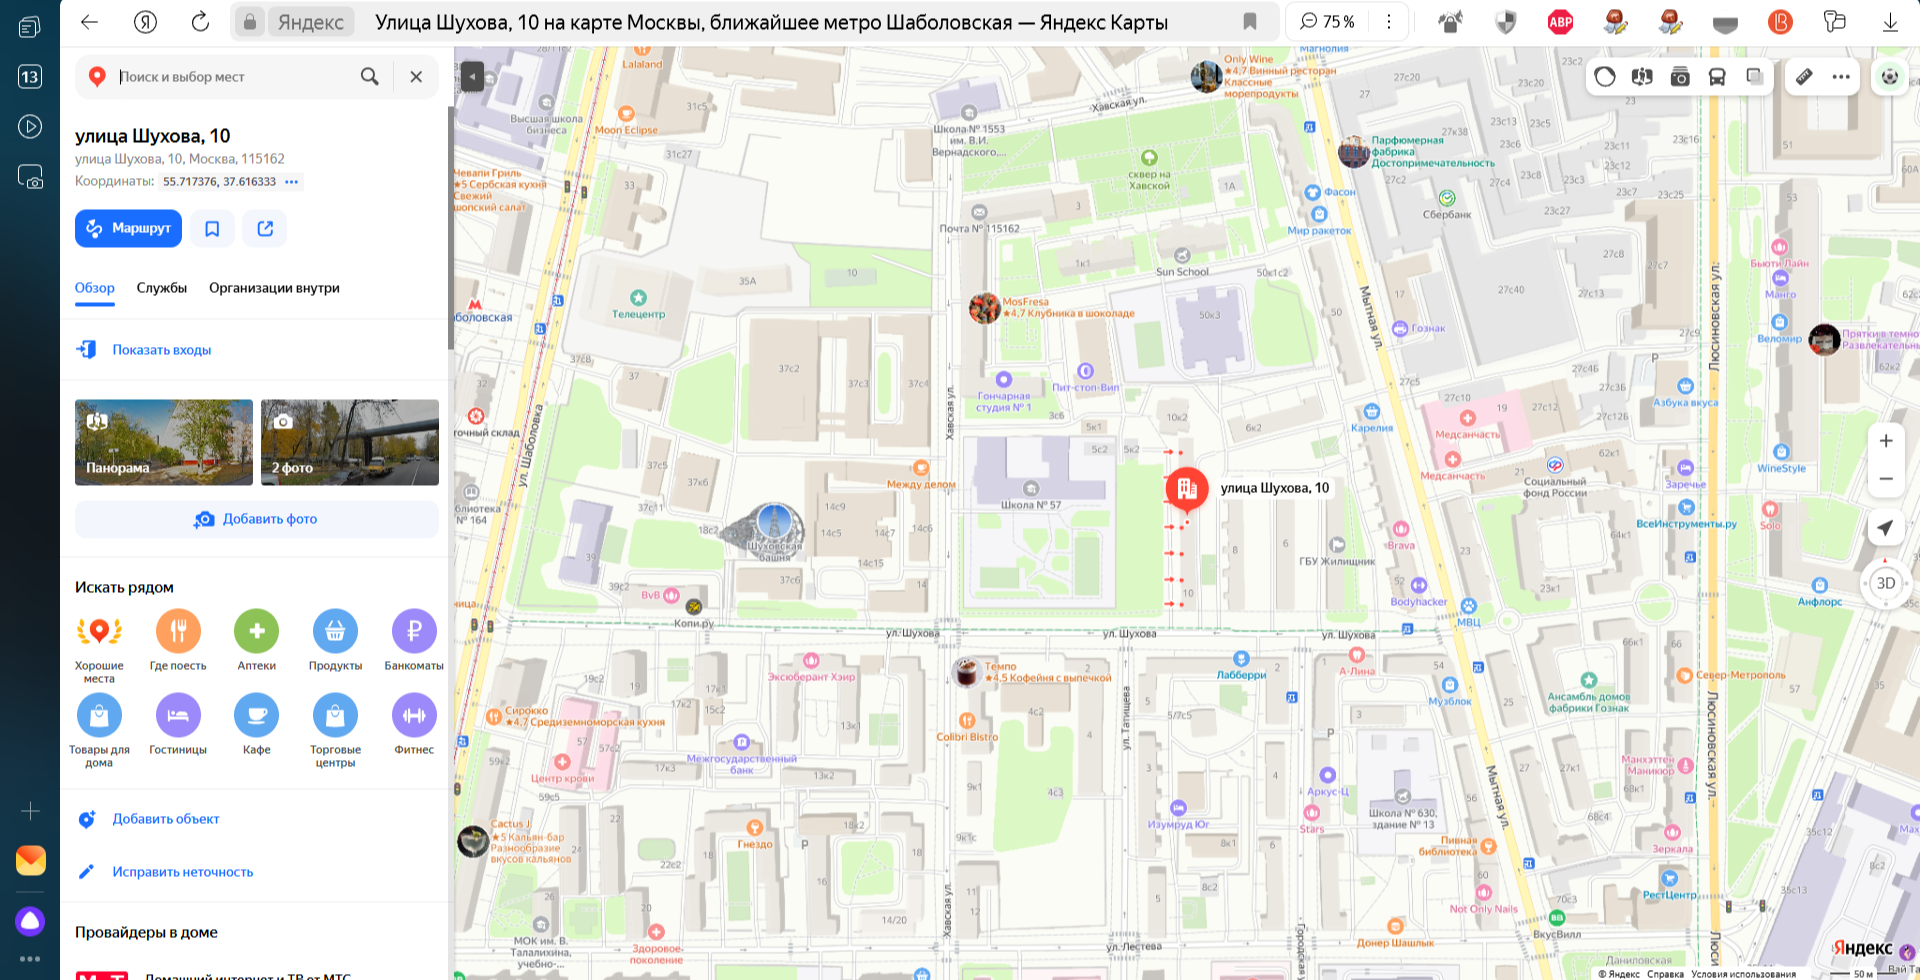Switch to the Службы tab
This screenshot has height=980, width=1920.
click(x=162, y=288)
